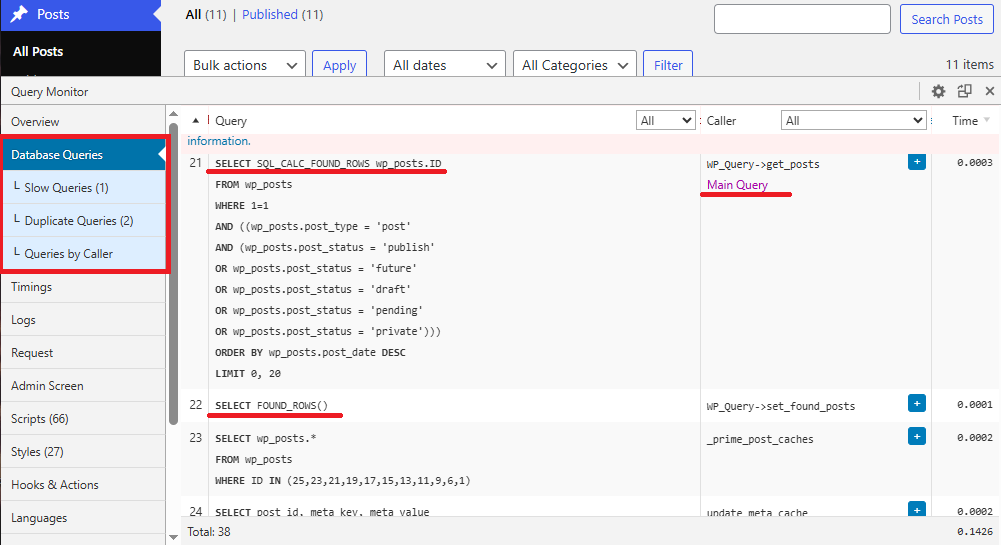Open Duplicate Queries (2) subpanel
Viewport: 1001px width, 545px height.
pyautogui.click(x=83, y=221)
